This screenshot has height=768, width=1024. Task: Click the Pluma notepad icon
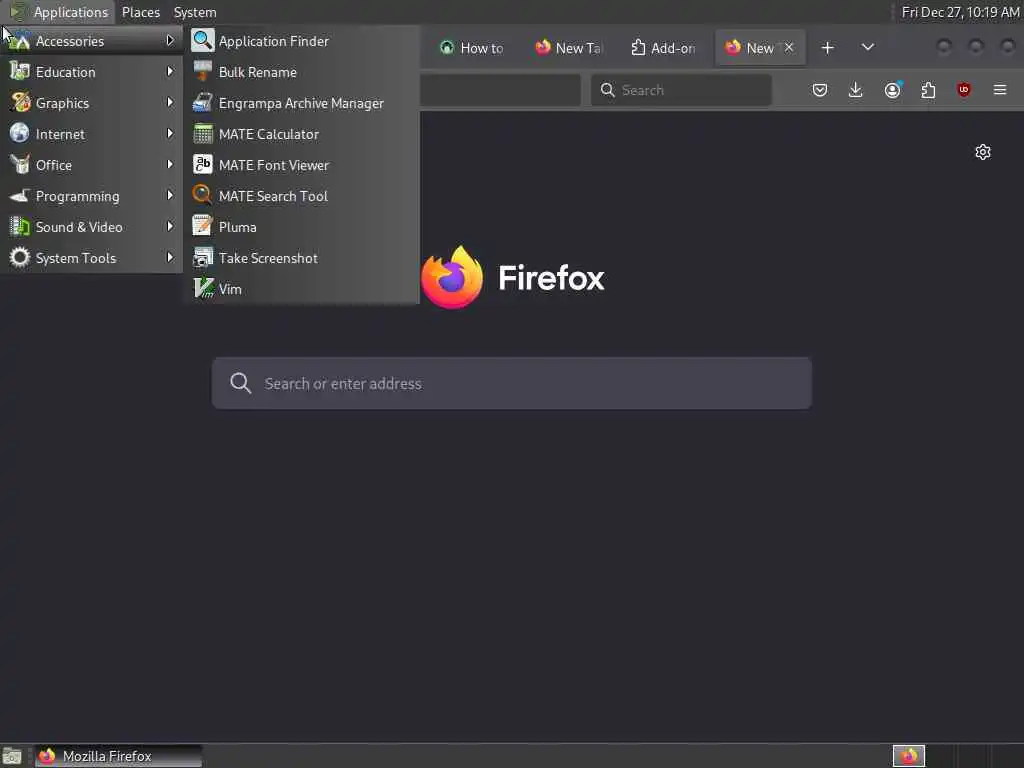202,226
